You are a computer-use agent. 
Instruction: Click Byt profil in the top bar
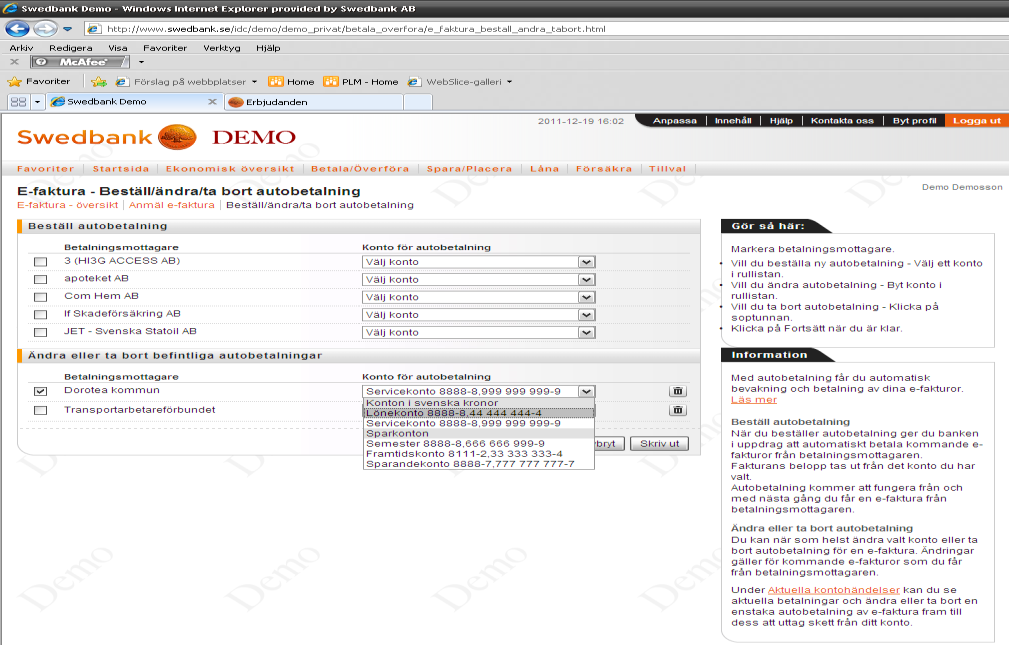point(914,120)
